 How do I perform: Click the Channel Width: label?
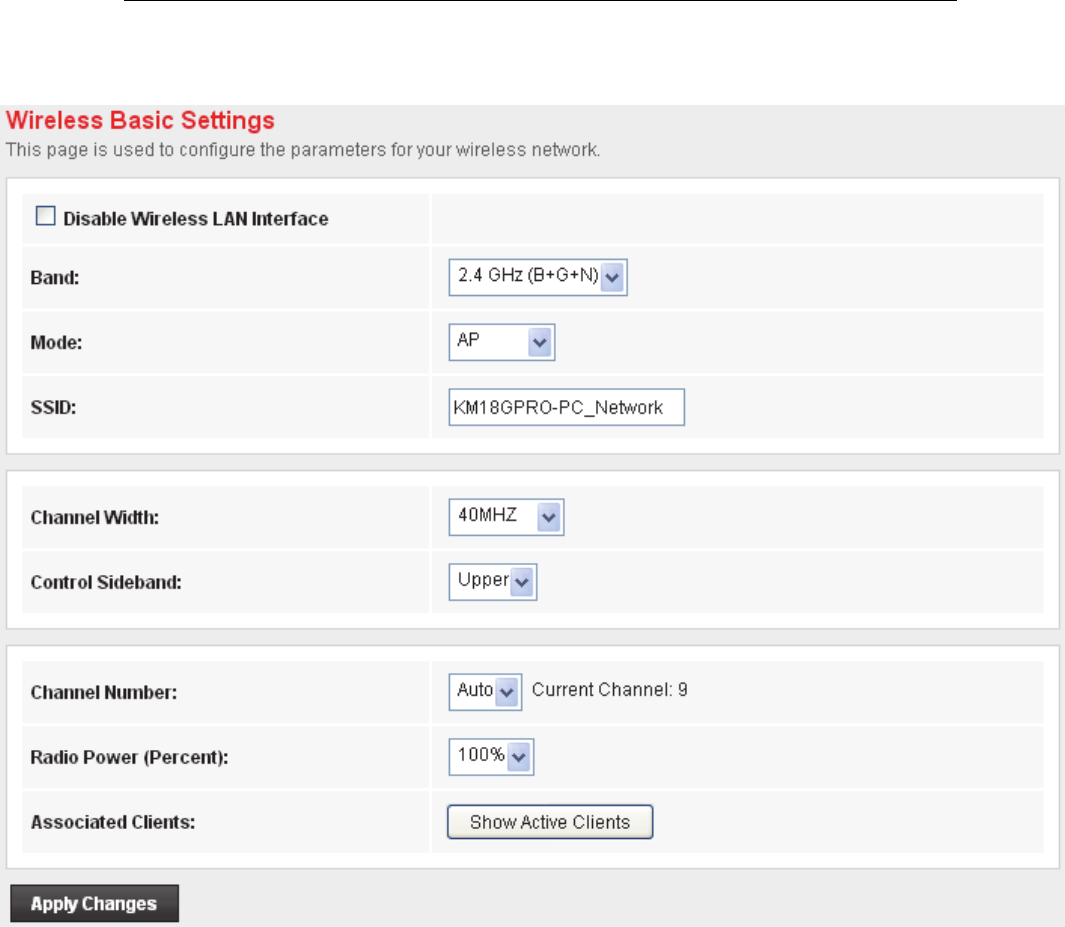point(95,518)
